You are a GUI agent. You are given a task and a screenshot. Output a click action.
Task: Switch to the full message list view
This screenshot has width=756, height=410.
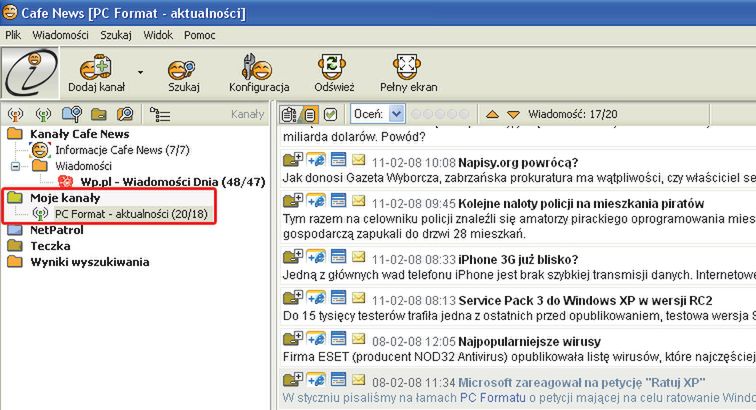pyautogui.click(x=289, y=114)
